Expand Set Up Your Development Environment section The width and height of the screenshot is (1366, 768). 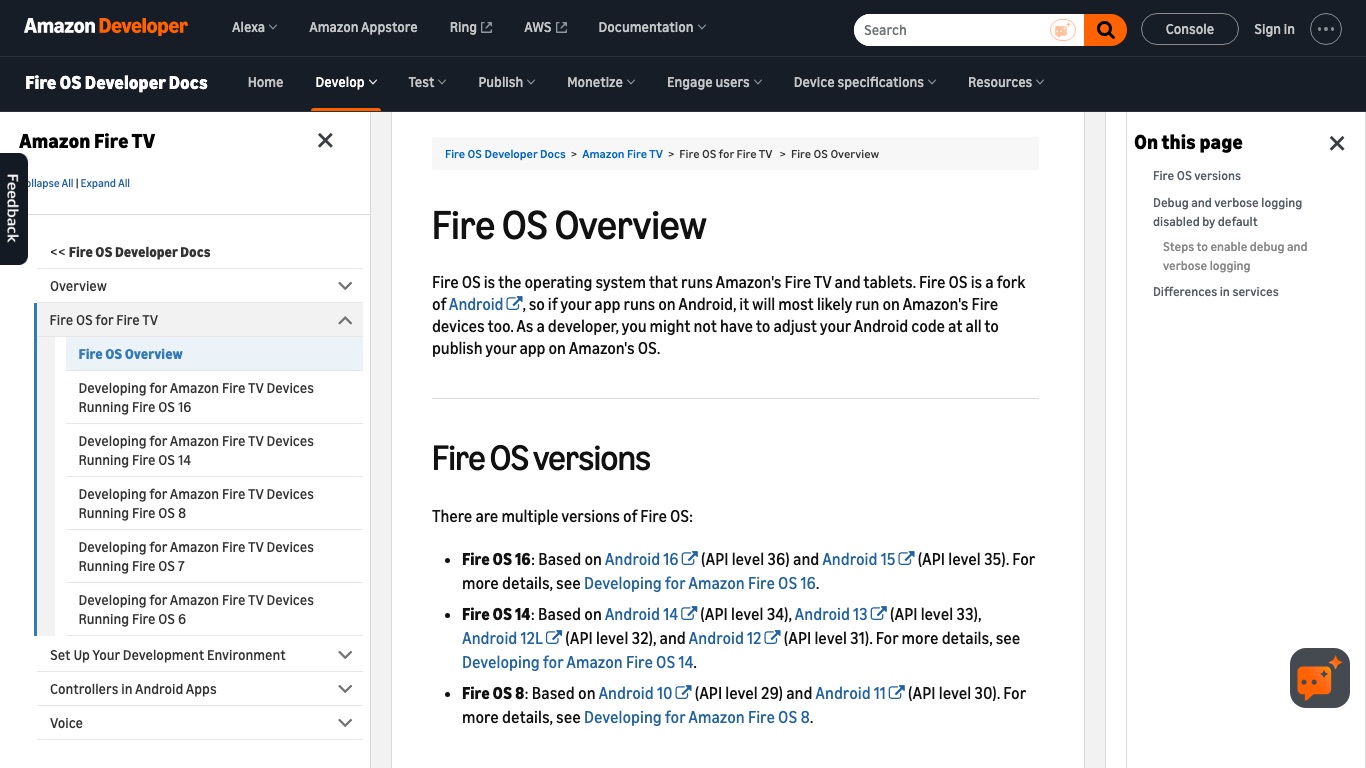tap(200, 655)
